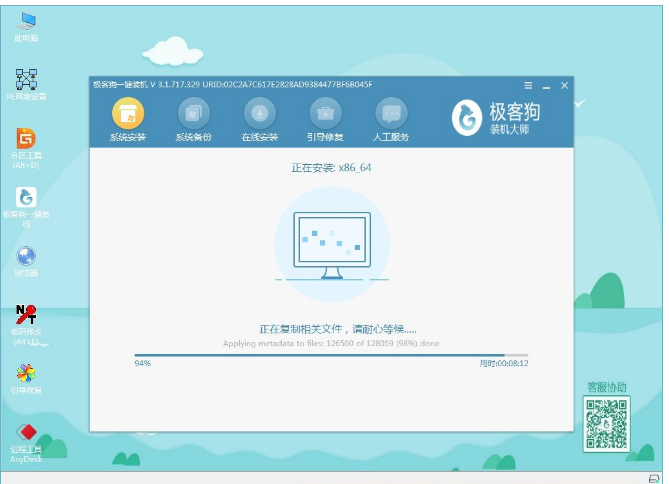
Task: Open the 系统备份 section
Action: (x=193, y=114)
